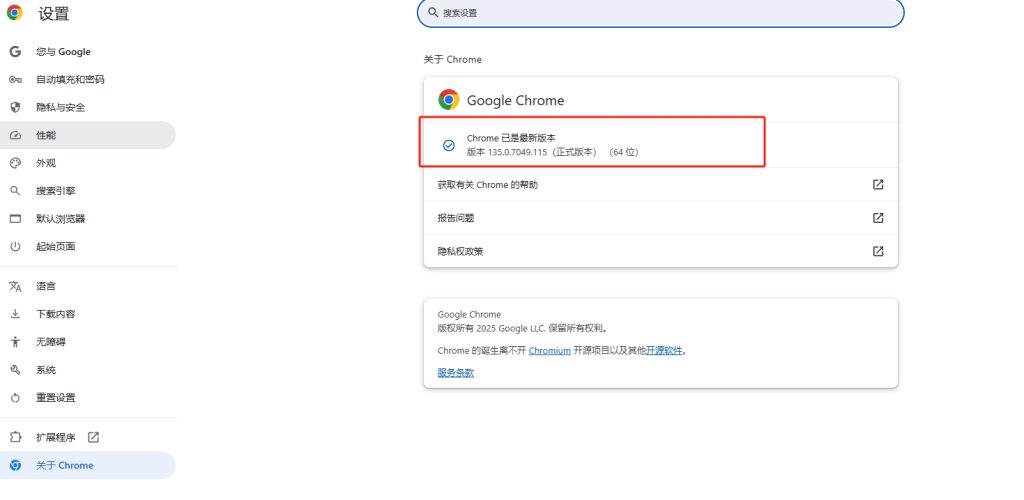Viewport: 1024px width, 500px height.
Task: Open external link for 获取有关 Chrome 的帮助
Action: (x=878, y=185)
